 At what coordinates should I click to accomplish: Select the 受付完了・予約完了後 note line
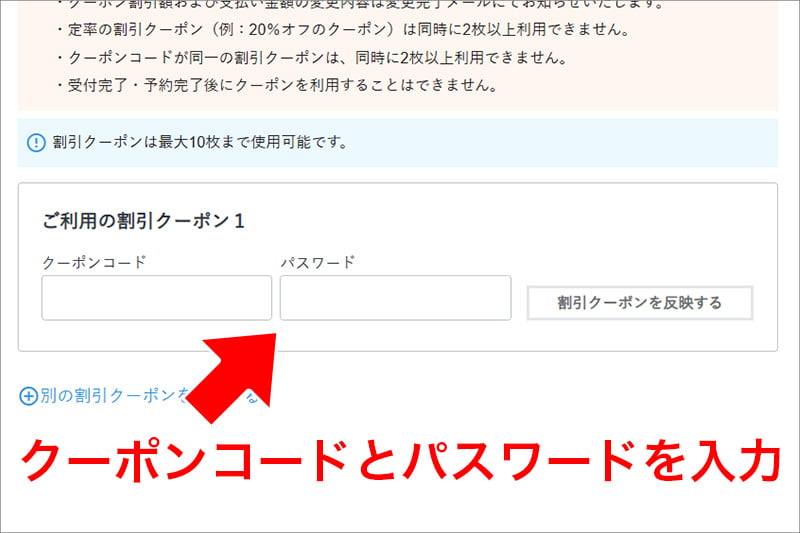[277, 85]
